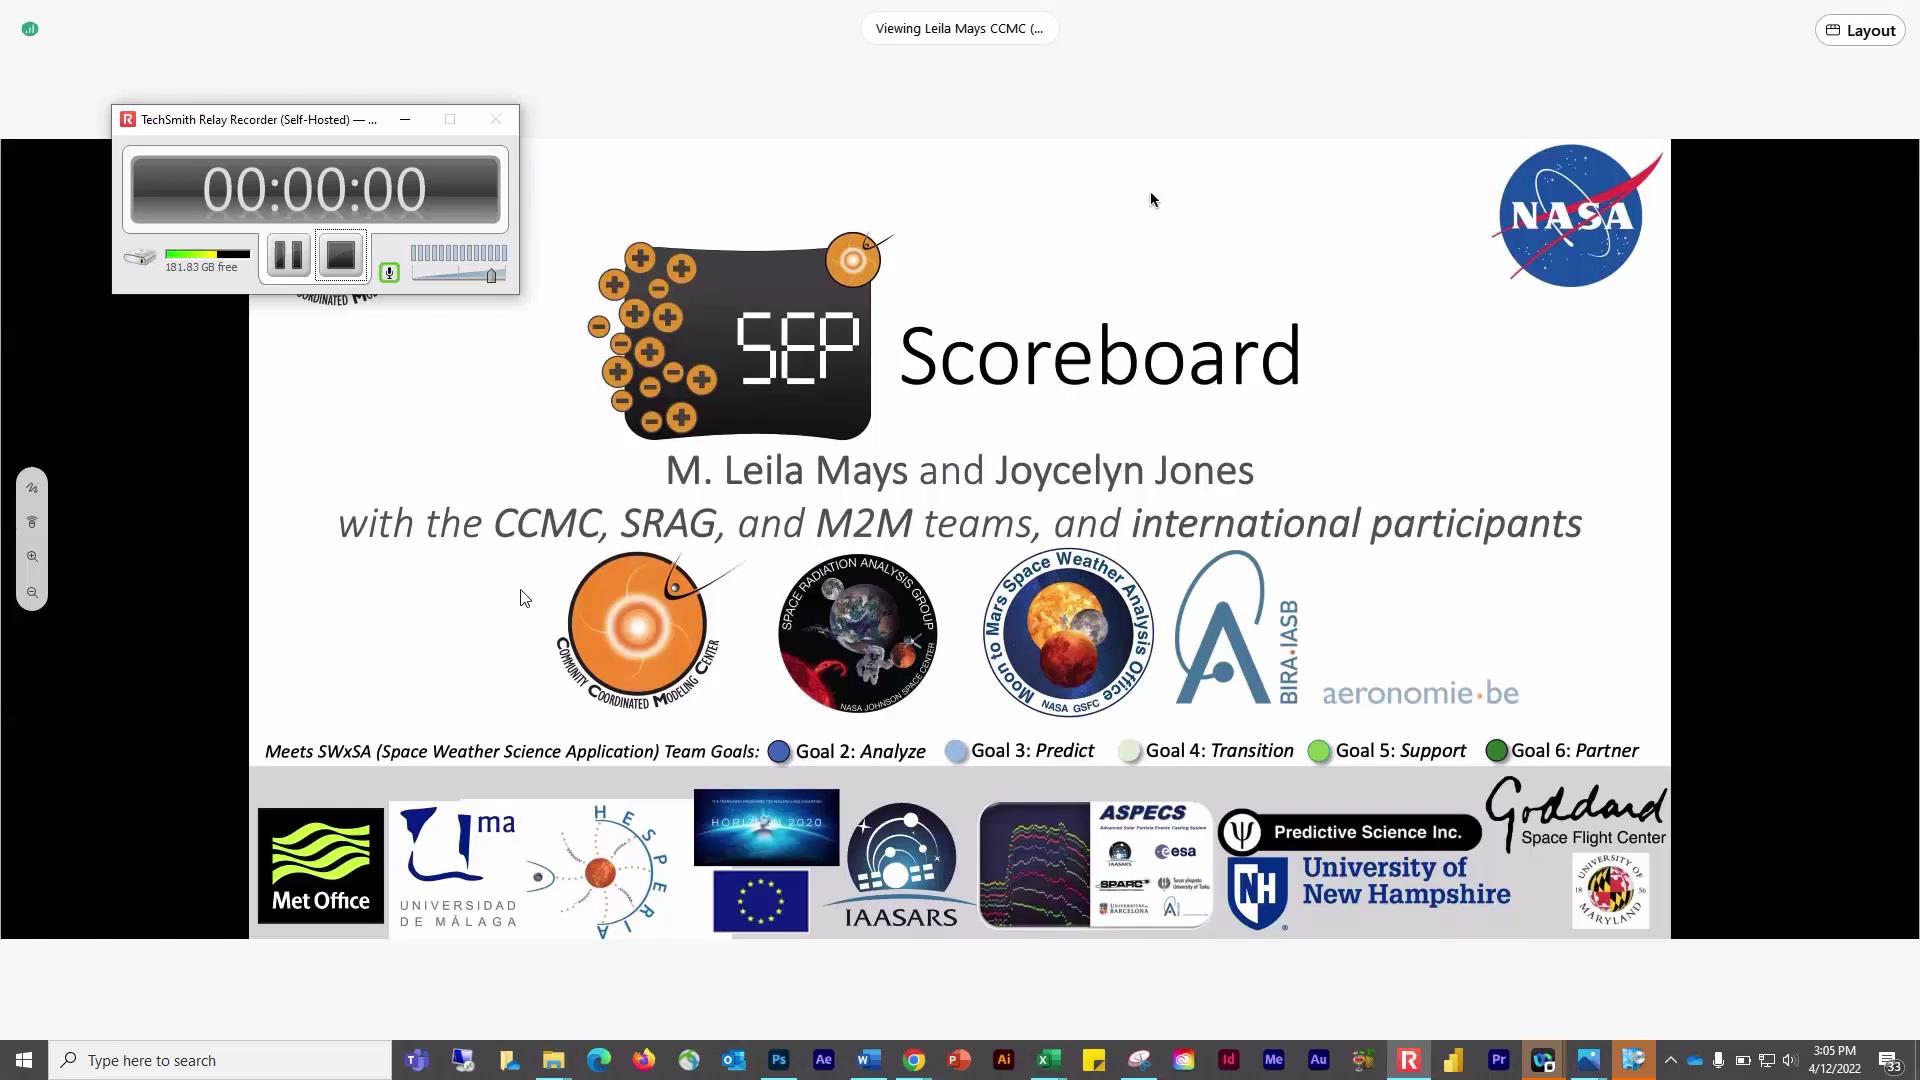Open Photoshop from the taskbar

tap(779, 1060)
